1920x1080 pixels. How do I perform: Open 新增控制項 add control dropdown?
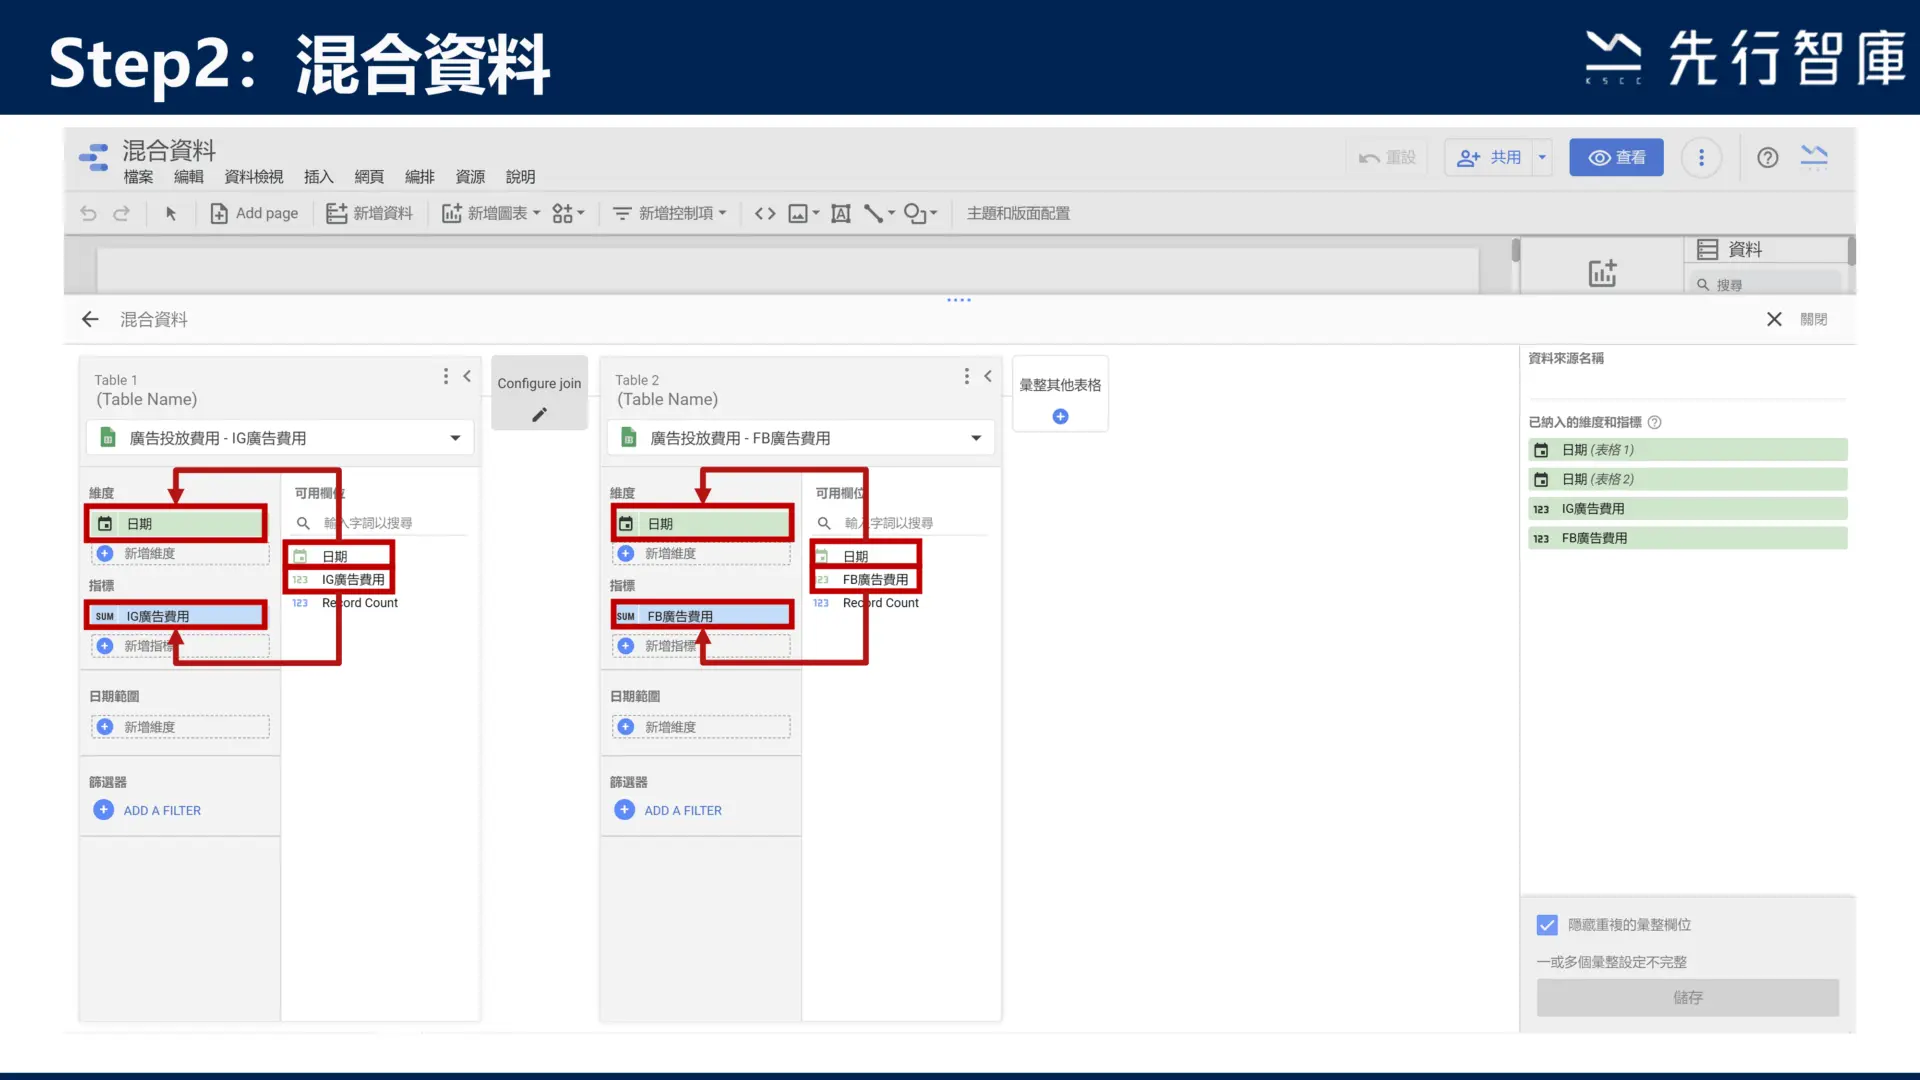point(669,213)
